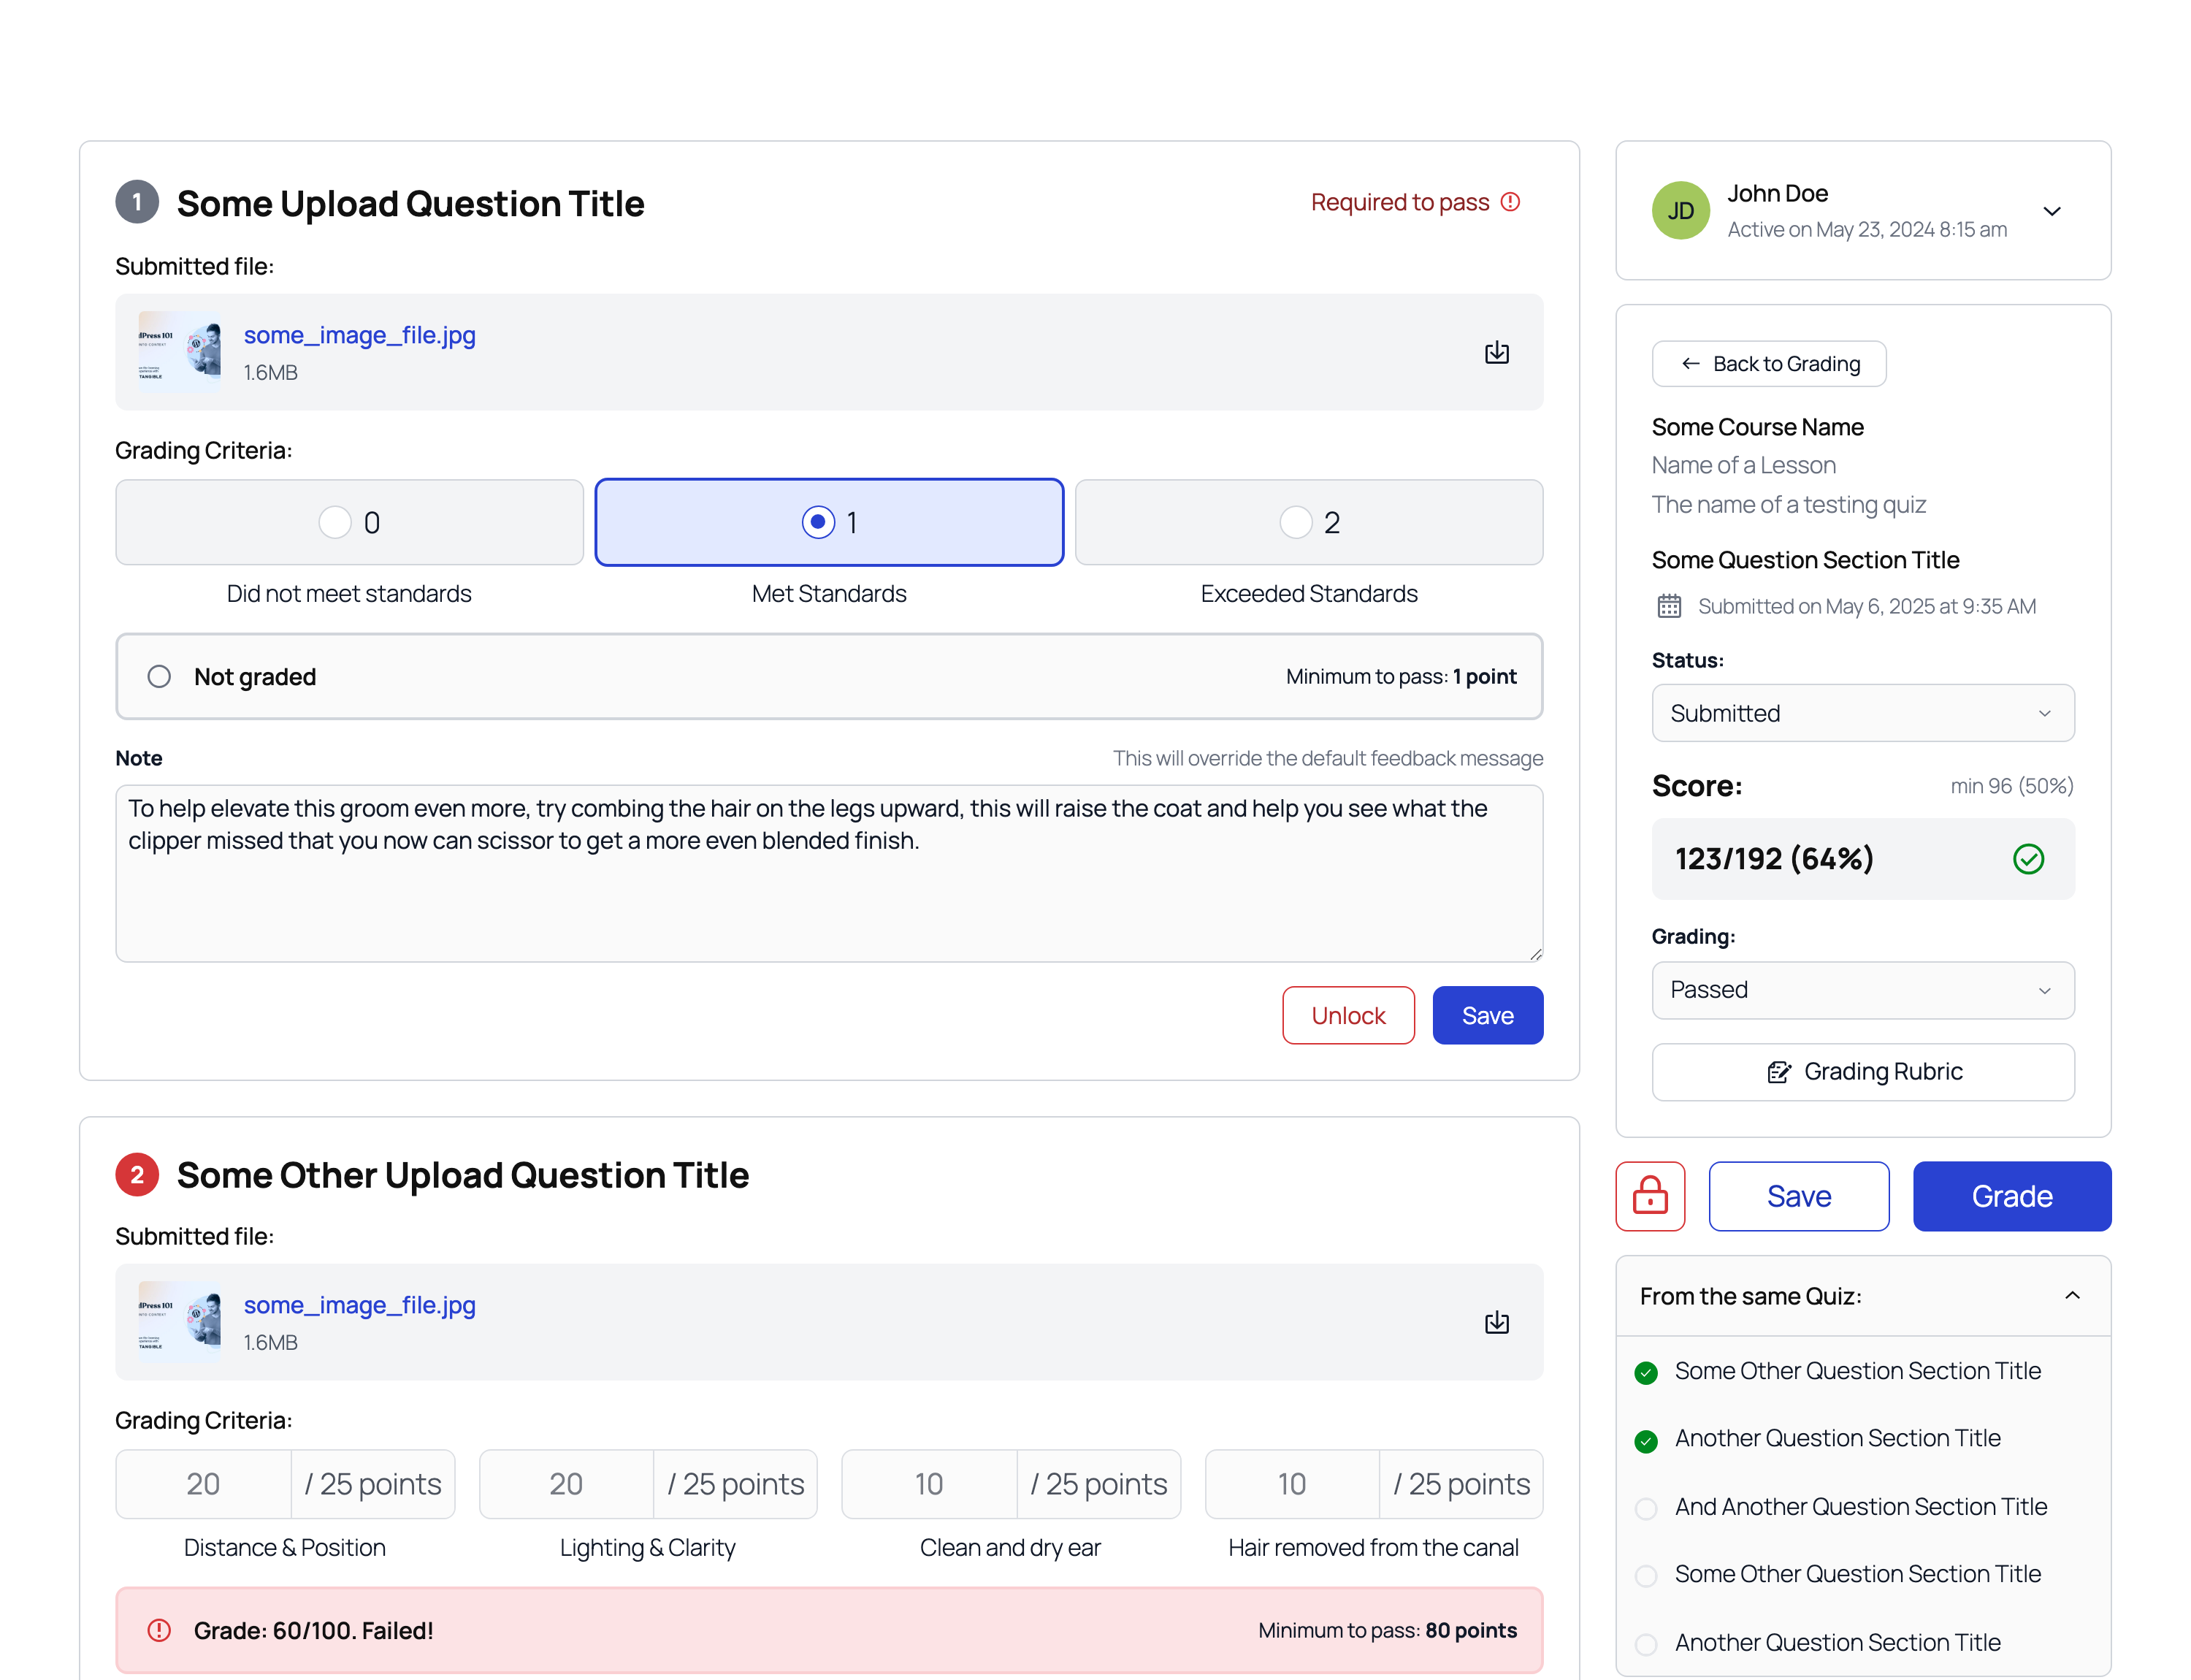Select grade 0 Did not meet standards
This screenshot has width=2191, height=1680.
tap(349, 522)
